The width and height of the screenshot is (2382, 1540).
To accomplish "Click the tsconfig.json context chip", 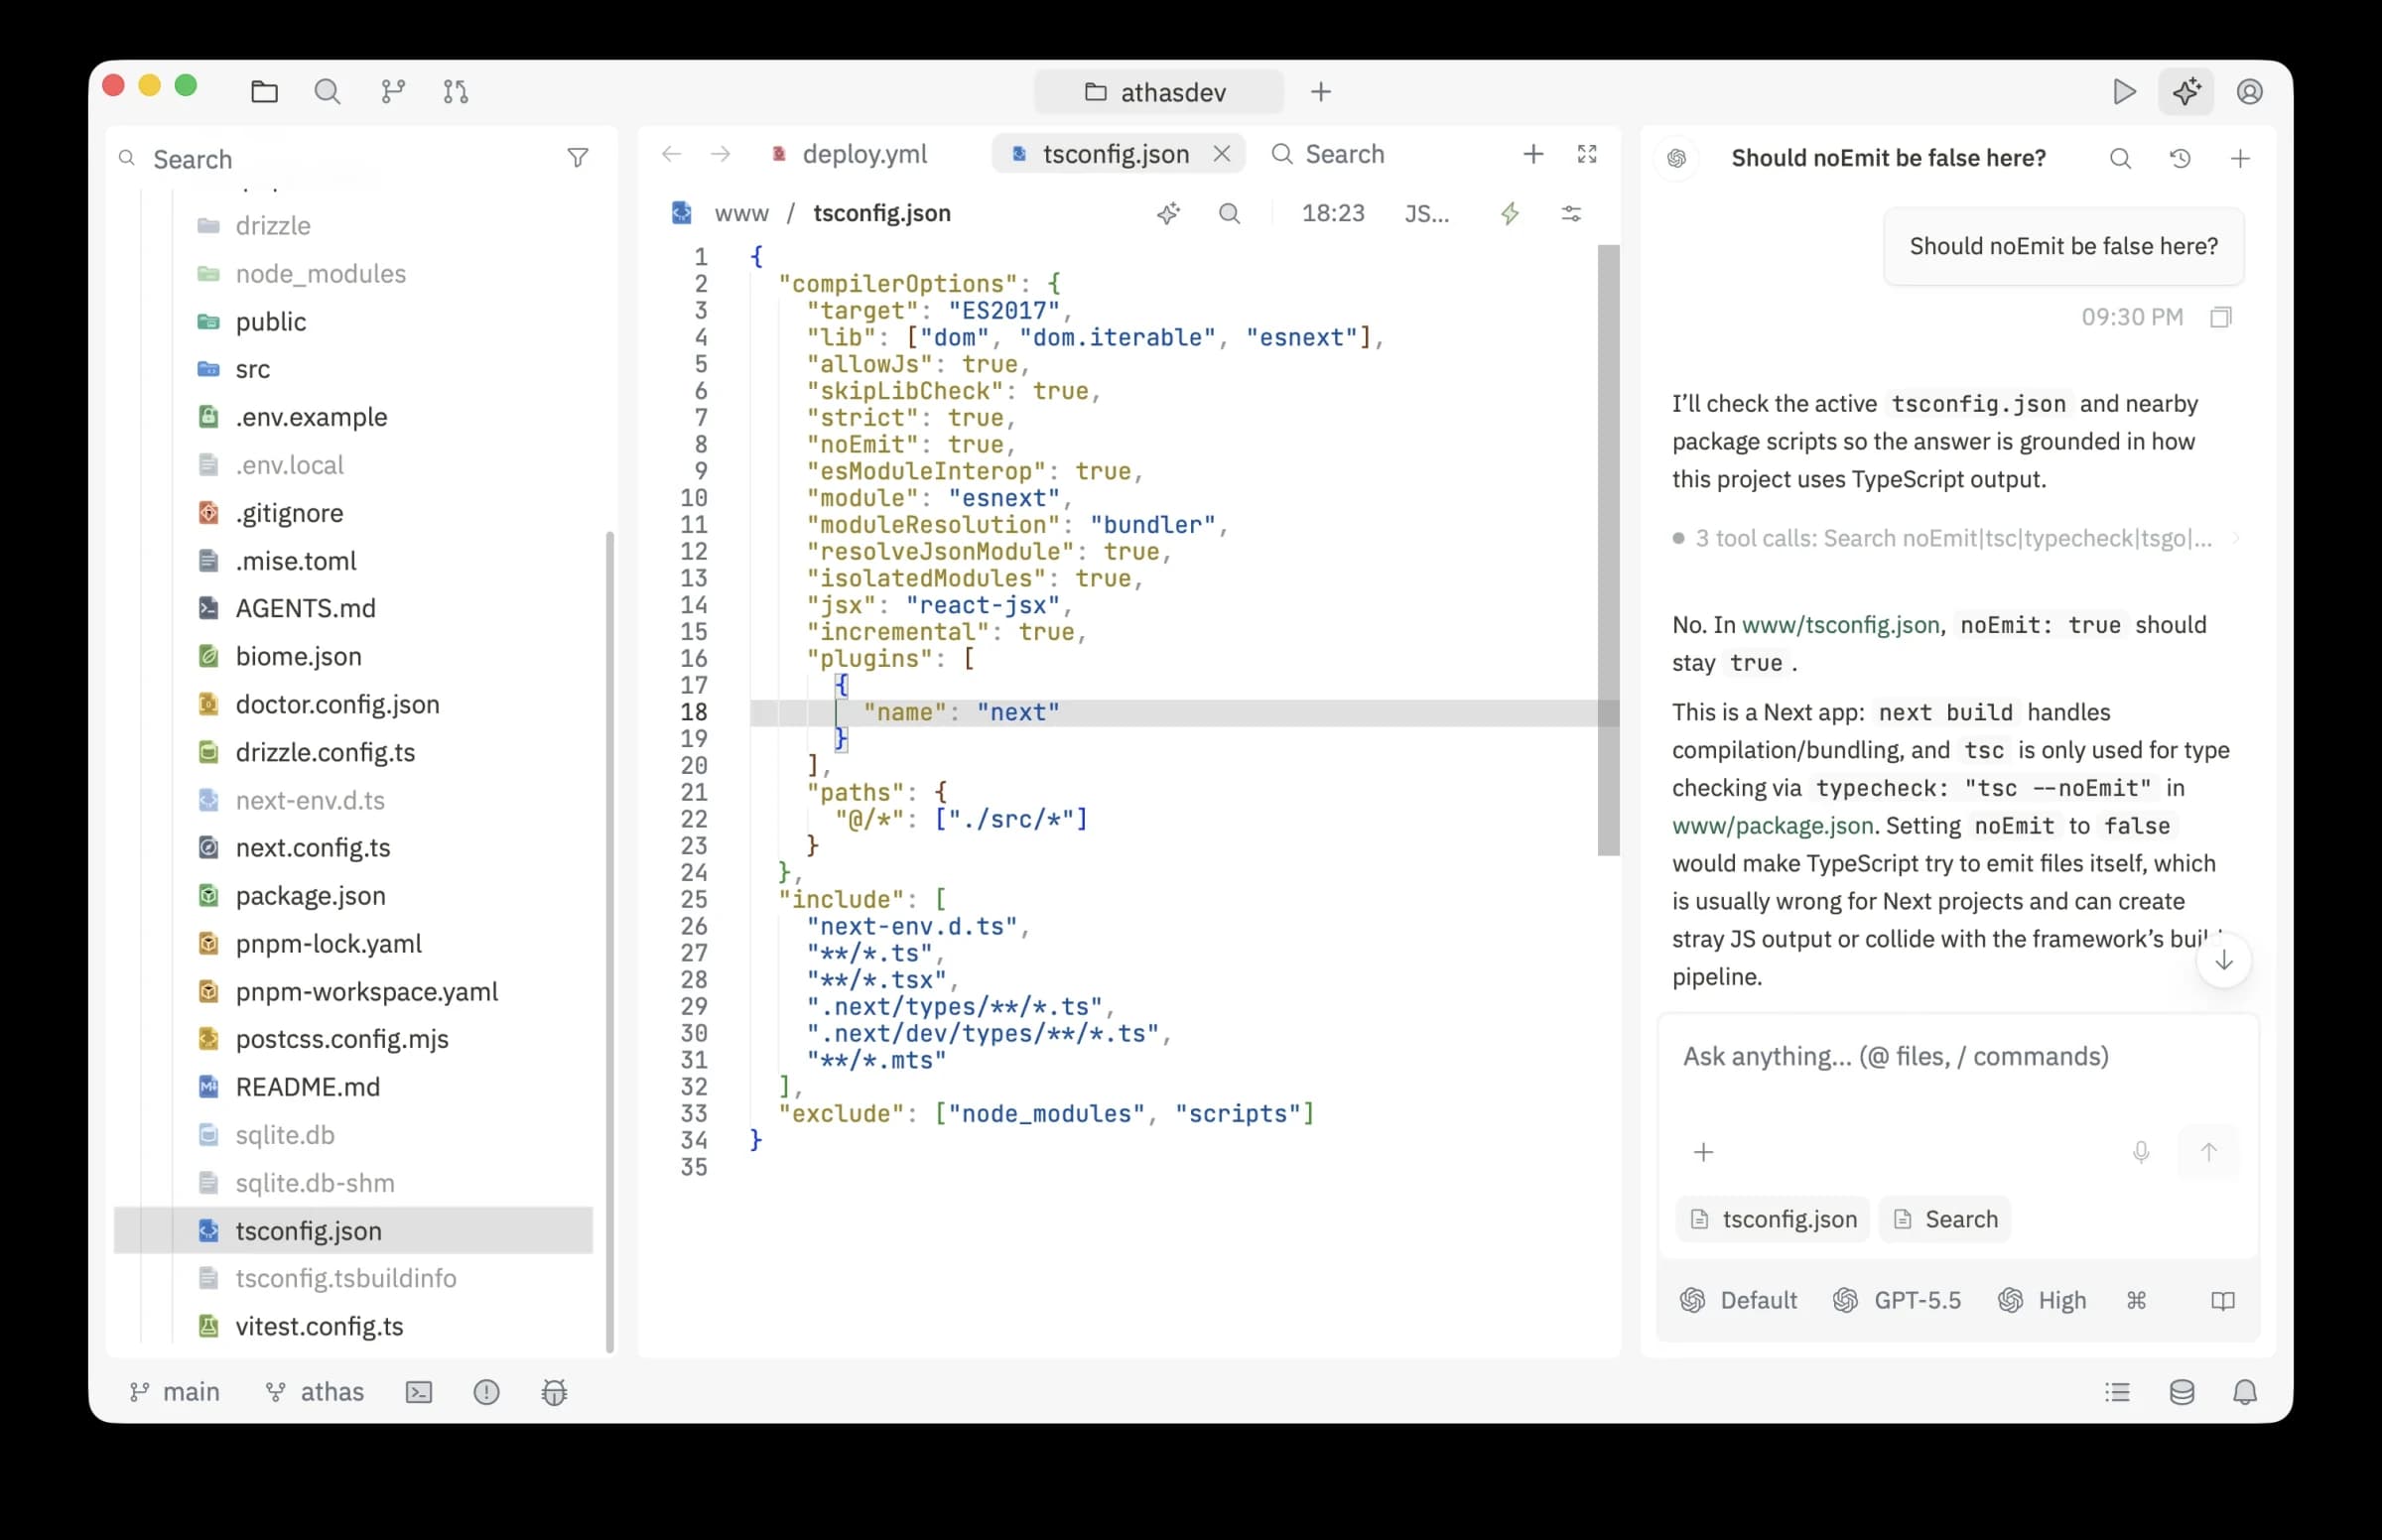I will pyautogui.click(x=1772, y=1219).
